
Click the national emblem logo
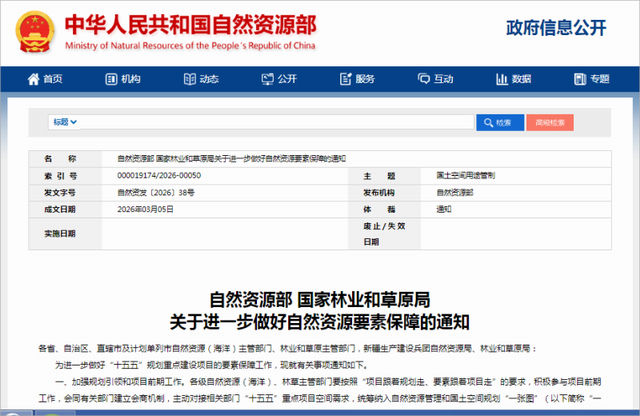[35, 32]
